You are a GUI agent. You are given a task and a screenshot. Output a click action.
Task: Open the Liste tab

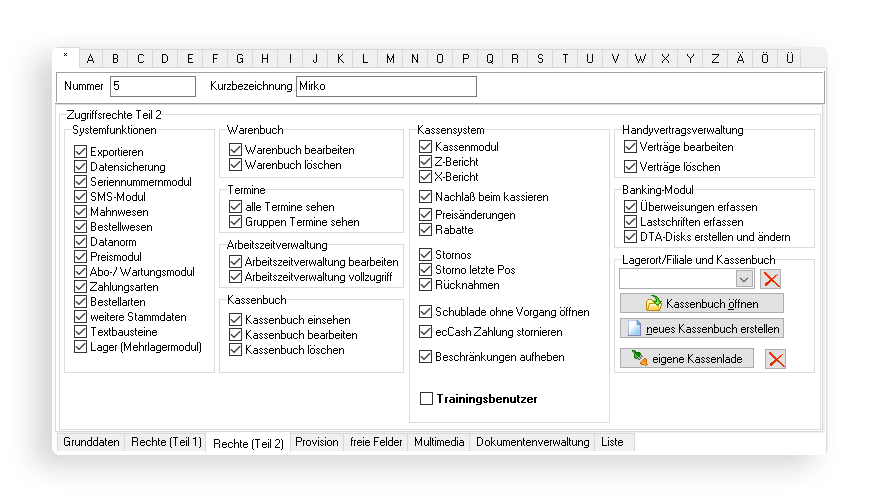coord(612,442)
